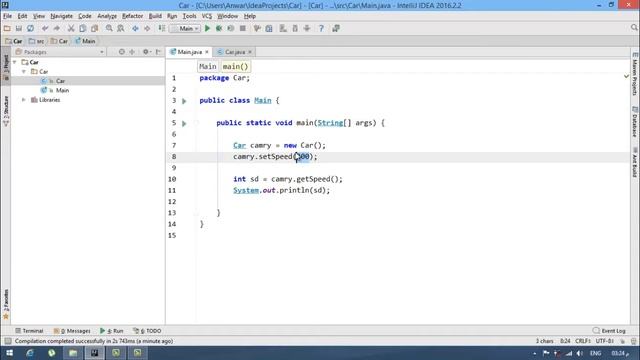Click the Stop square icon

[x=243, y=28]
